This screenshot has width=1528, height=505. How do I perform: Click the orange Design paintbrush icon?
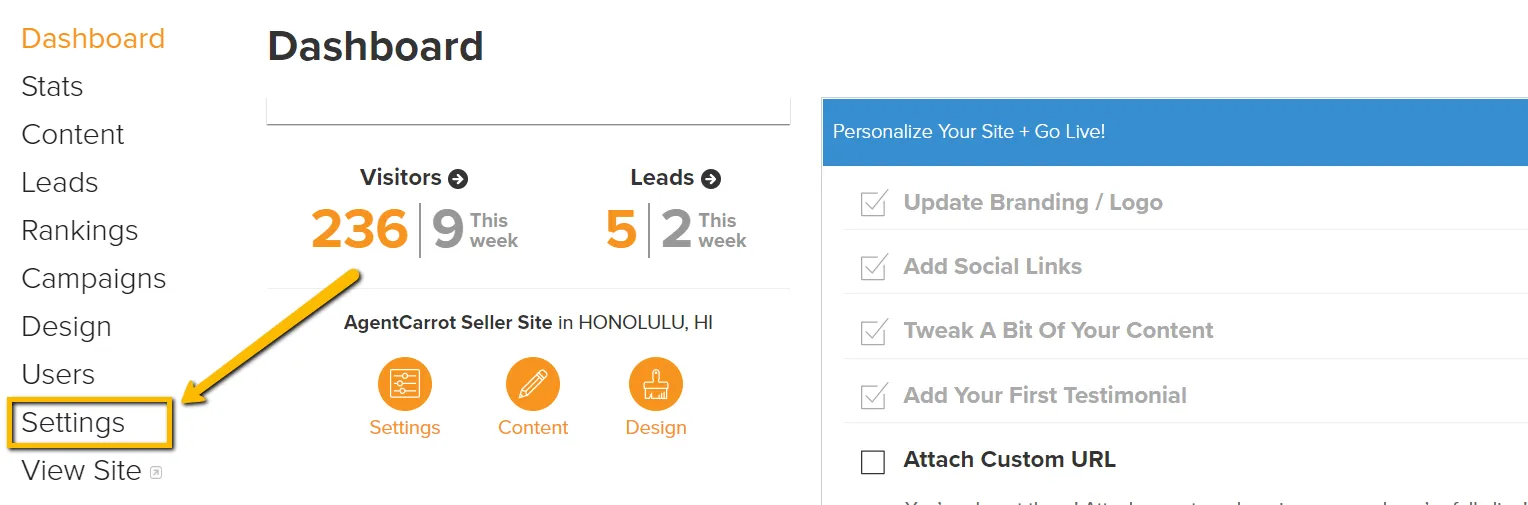click(x=656, y=384)
